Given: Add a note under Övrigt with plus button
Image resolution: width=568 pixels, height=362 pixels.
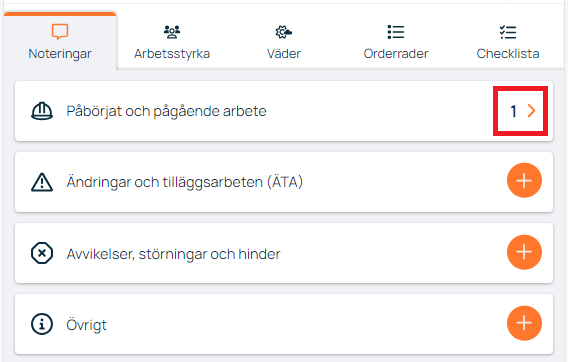Looking at the screenshot, I should coord(524,323).
